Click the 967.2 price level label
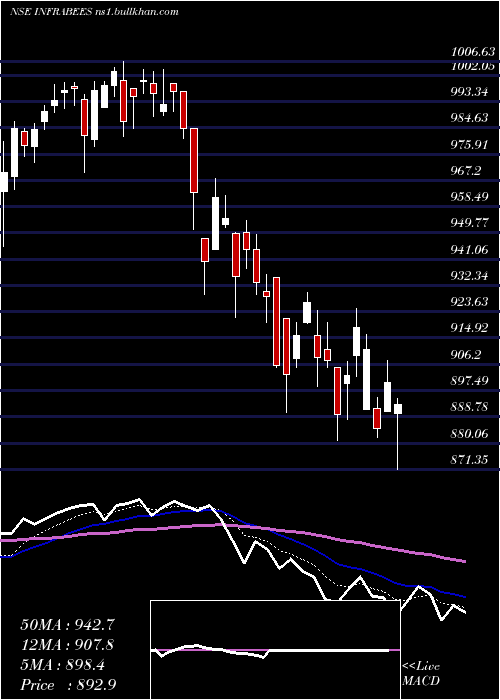 click(468, 171)
